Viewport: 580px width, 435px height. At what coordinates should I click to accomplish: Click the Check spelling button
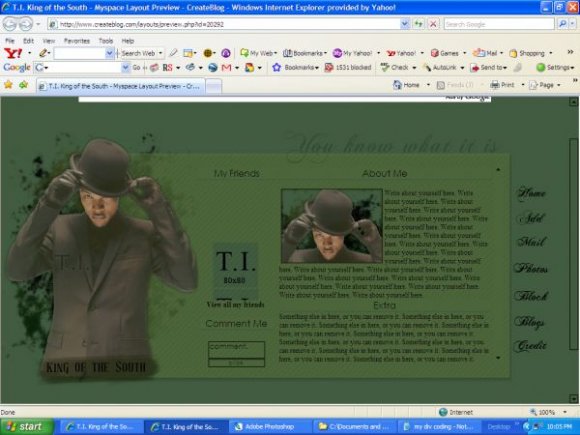pos(395,67)
